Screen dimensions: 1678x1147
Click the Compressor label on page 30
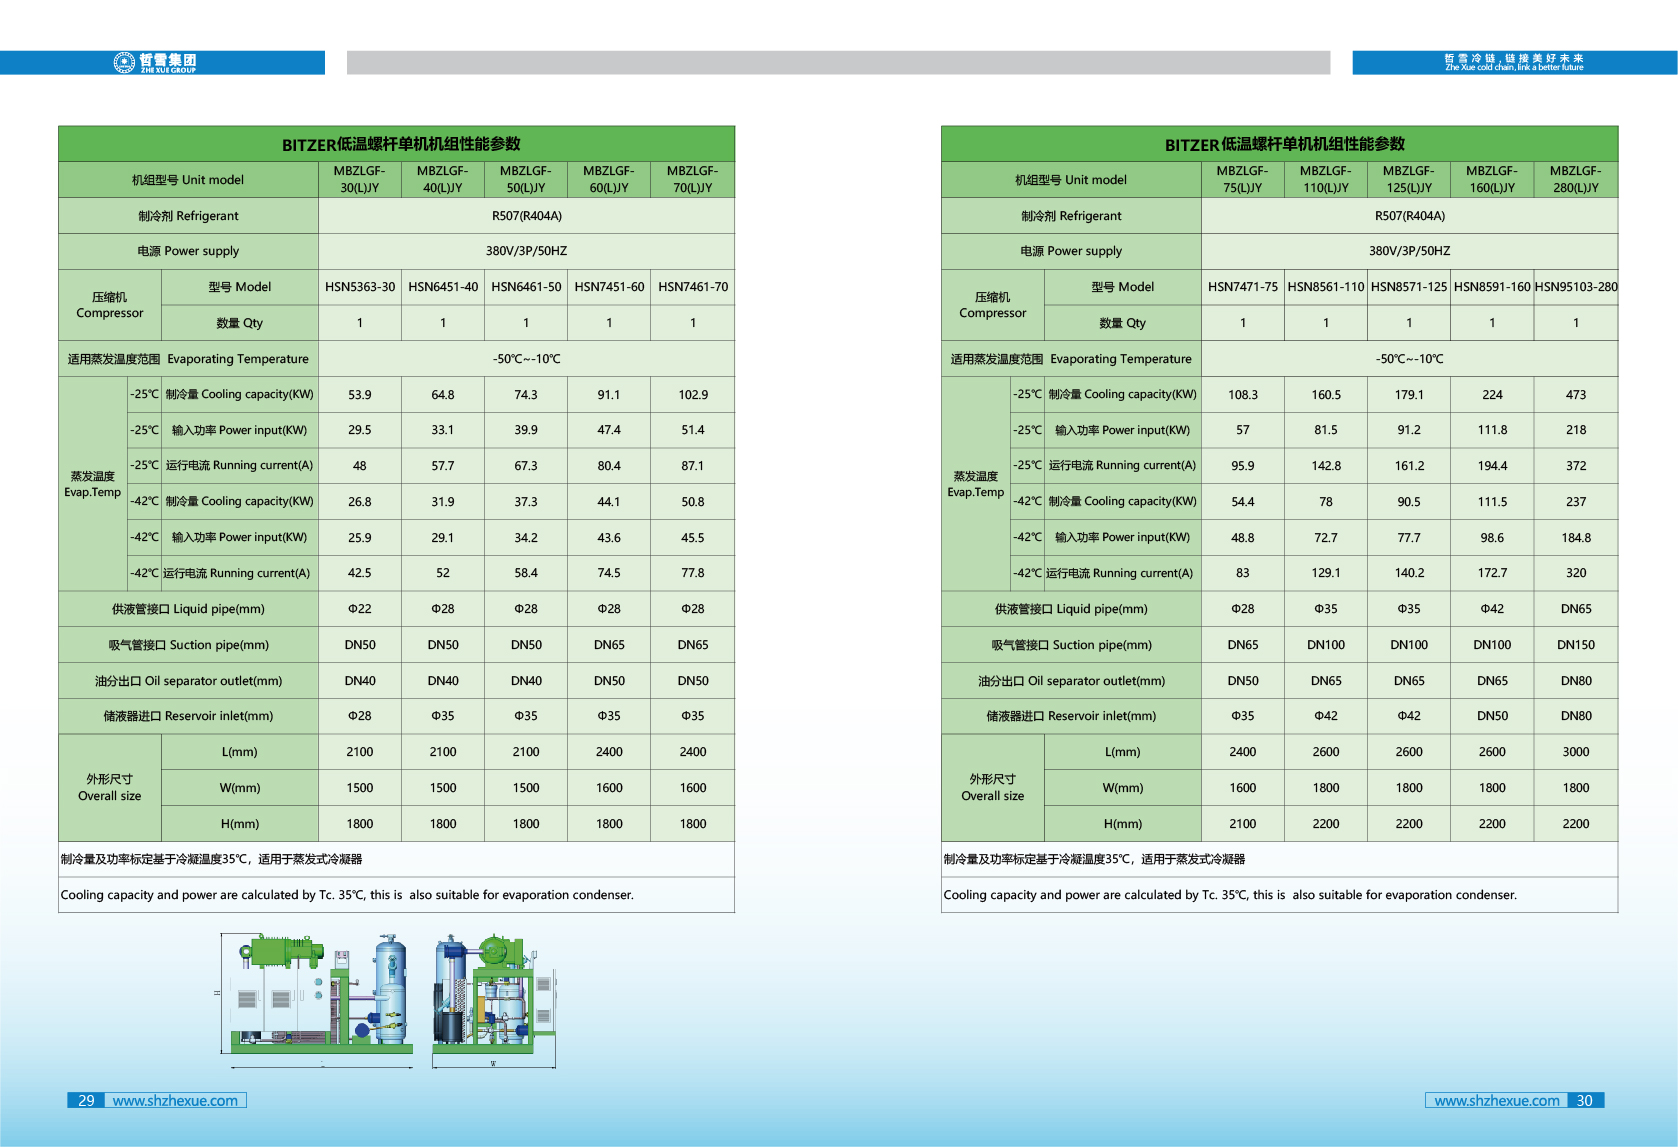pyautogui.click(x=993, y=305)
